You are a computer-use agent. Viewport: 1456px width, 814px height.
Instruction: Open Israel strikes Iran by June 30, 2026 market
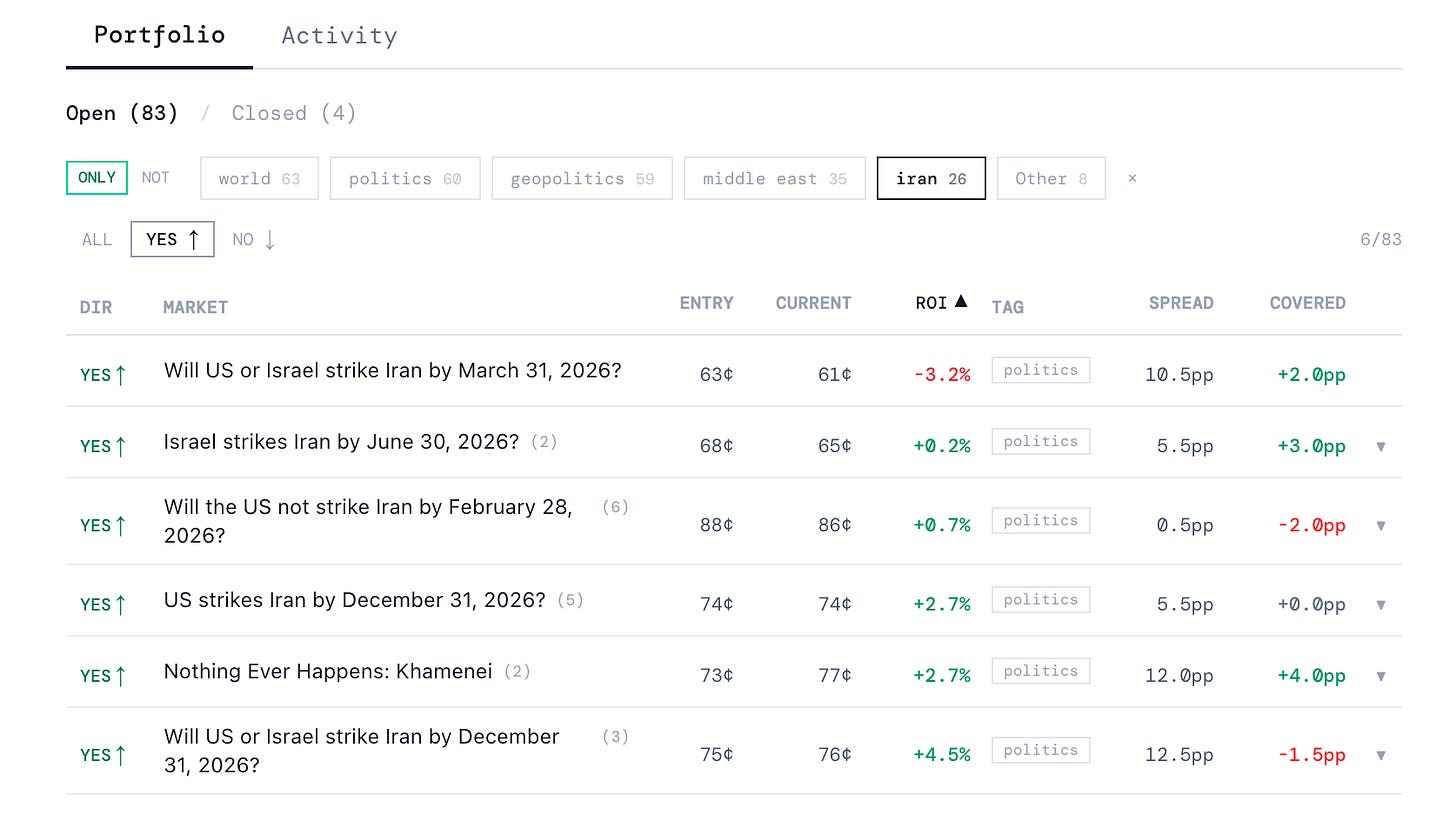click(341, 441)
